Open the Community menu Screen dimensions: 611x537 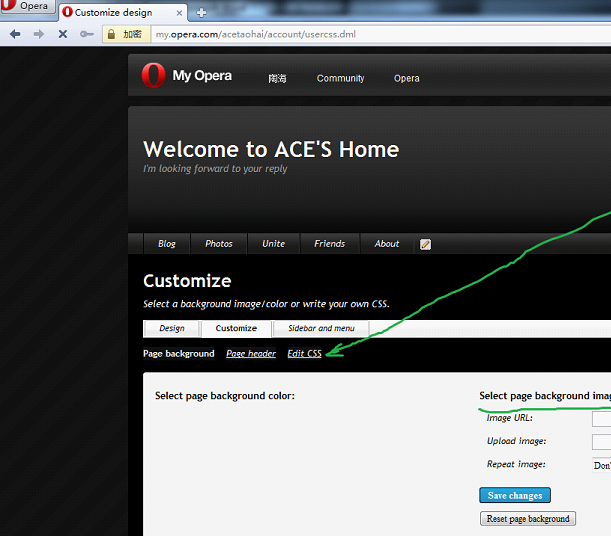coord(340,78)
